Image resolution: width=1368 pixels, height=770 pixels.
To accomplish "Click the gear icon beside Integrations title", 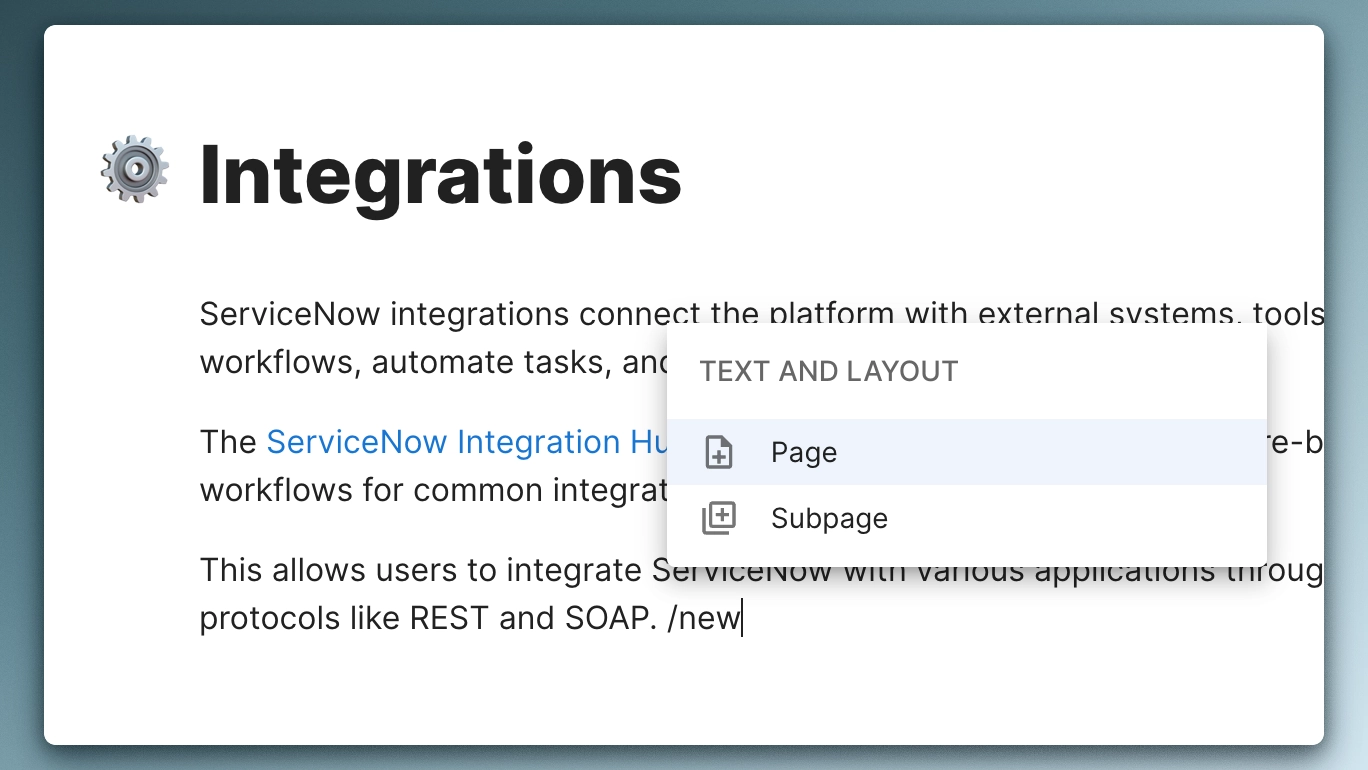I will point(135,171).
